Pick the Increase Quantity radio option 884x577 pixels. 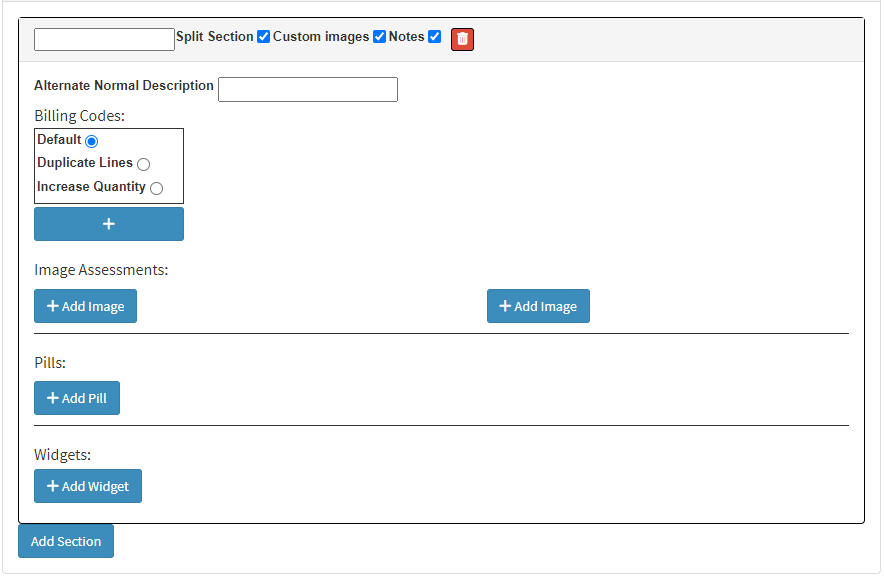click(157, 188)
